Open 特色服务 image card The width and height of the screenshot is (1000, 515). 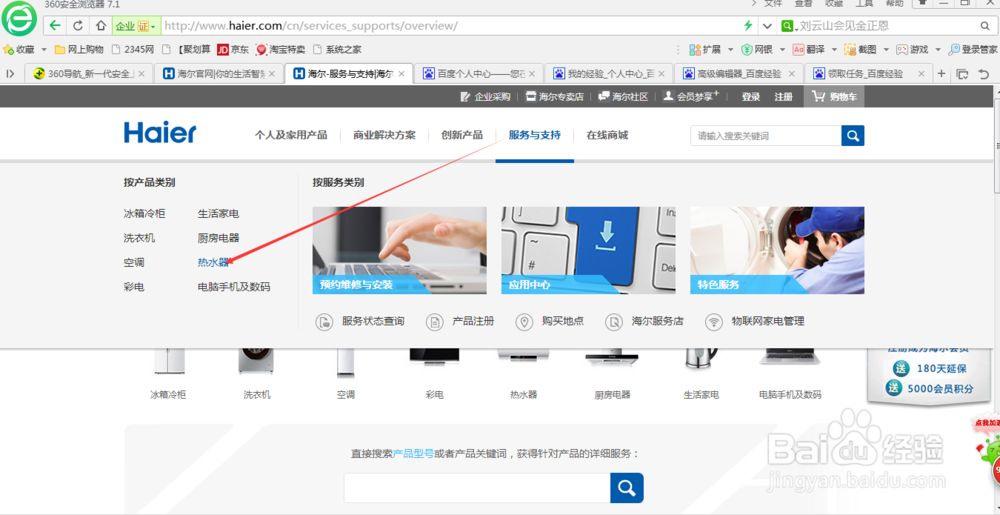[x=777, y=250]
